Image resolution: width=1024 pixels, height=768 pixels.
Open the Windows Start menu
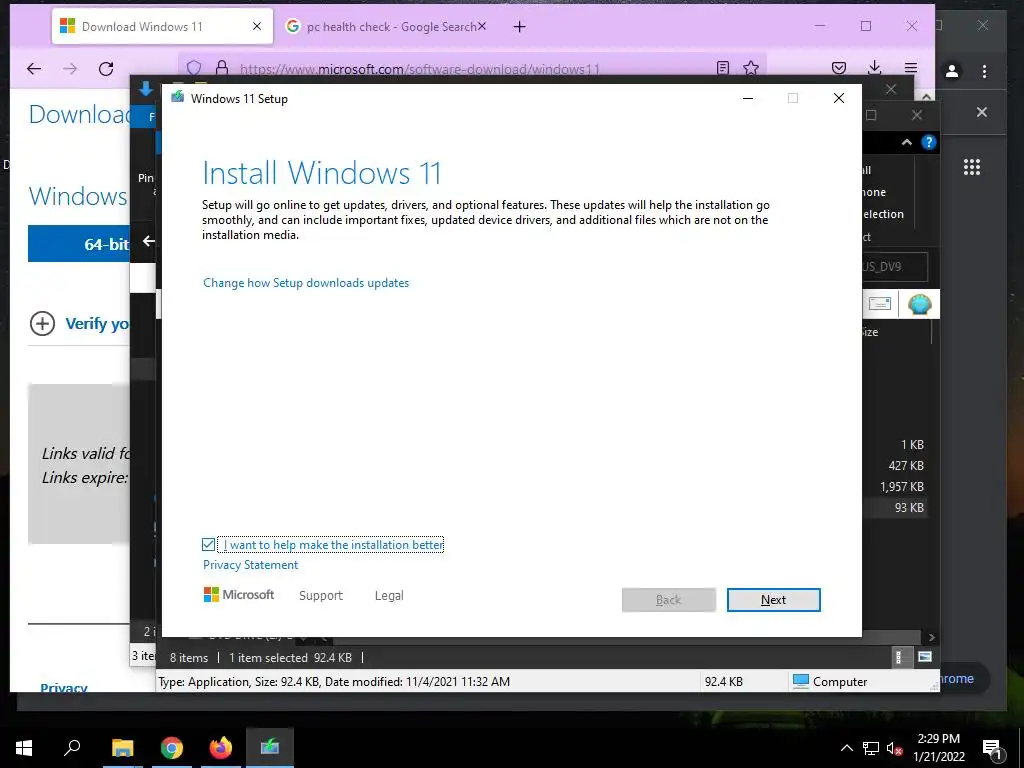click(24, 748)
